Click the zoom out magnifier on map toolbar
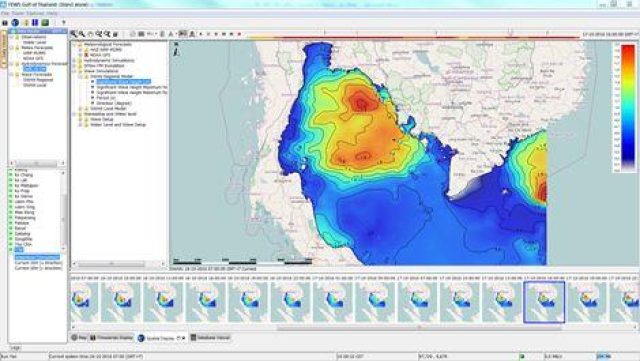640x361 pixels. [x=82, y=34]
